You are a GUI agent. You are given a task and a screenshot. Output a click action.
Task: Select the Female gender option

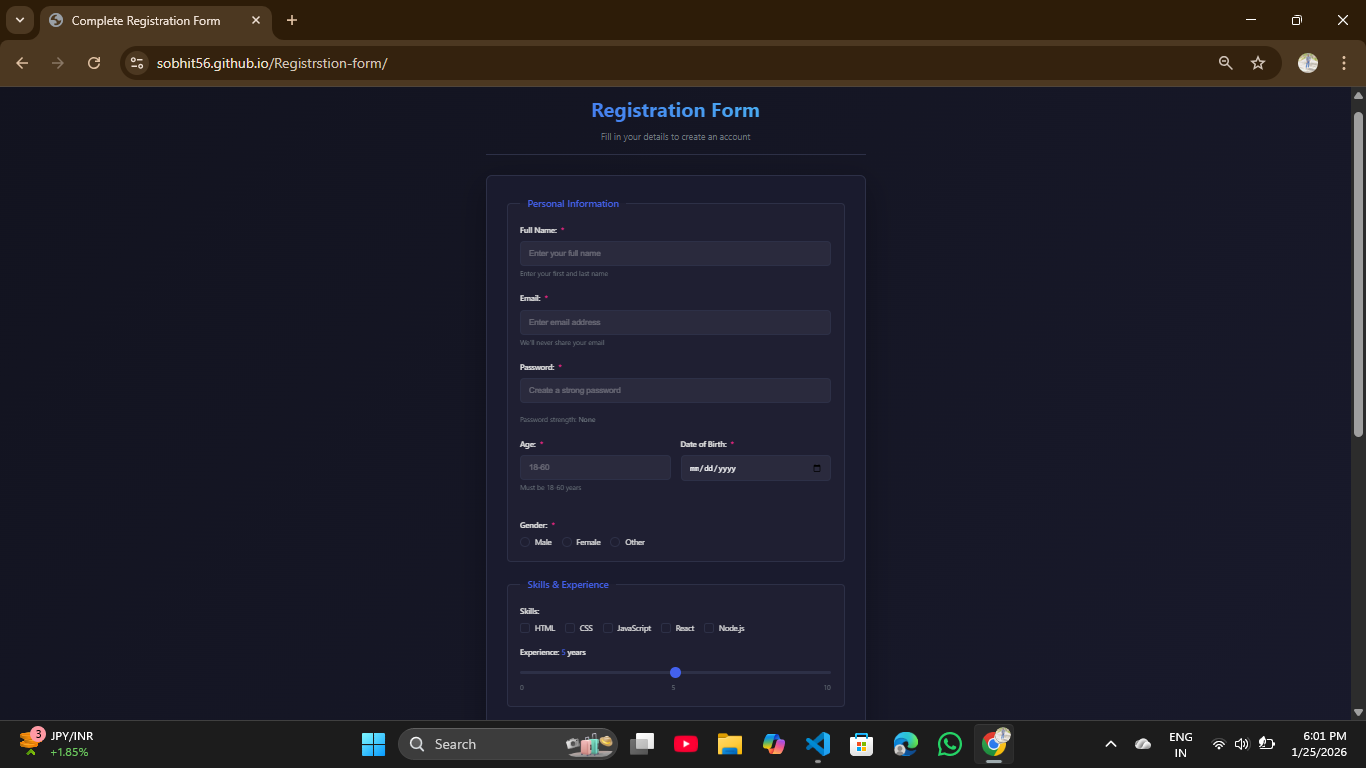click(x=566, y=541)
